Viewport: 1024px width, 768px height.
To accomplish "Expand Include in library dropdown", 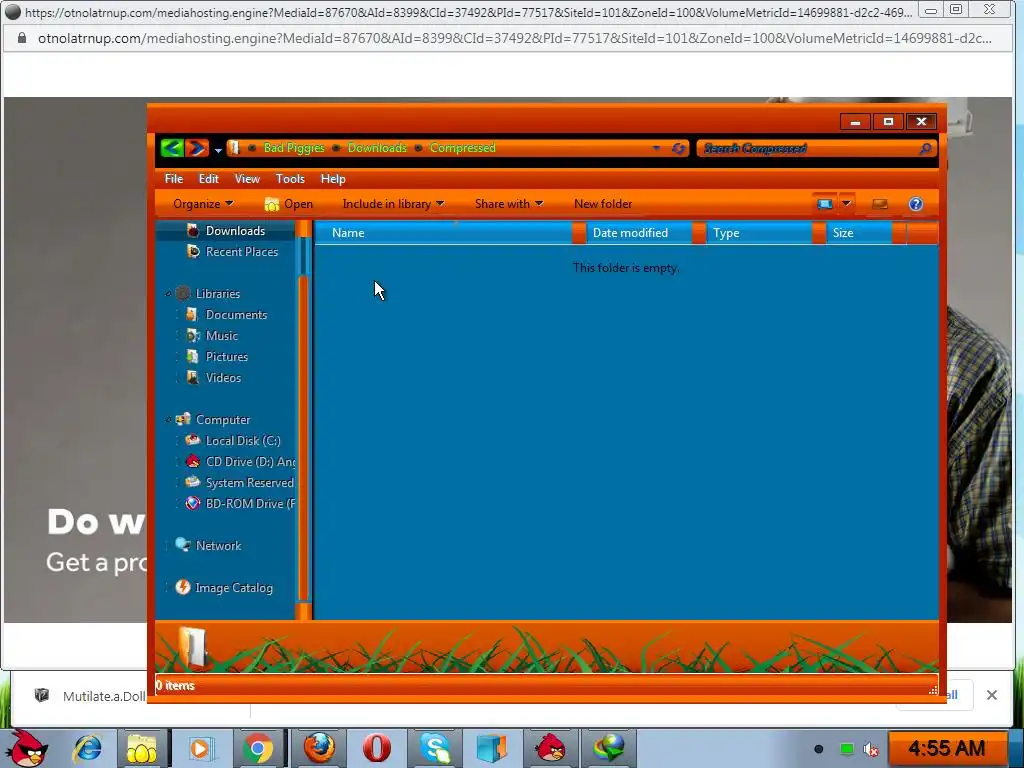I will tap(393, 204).
